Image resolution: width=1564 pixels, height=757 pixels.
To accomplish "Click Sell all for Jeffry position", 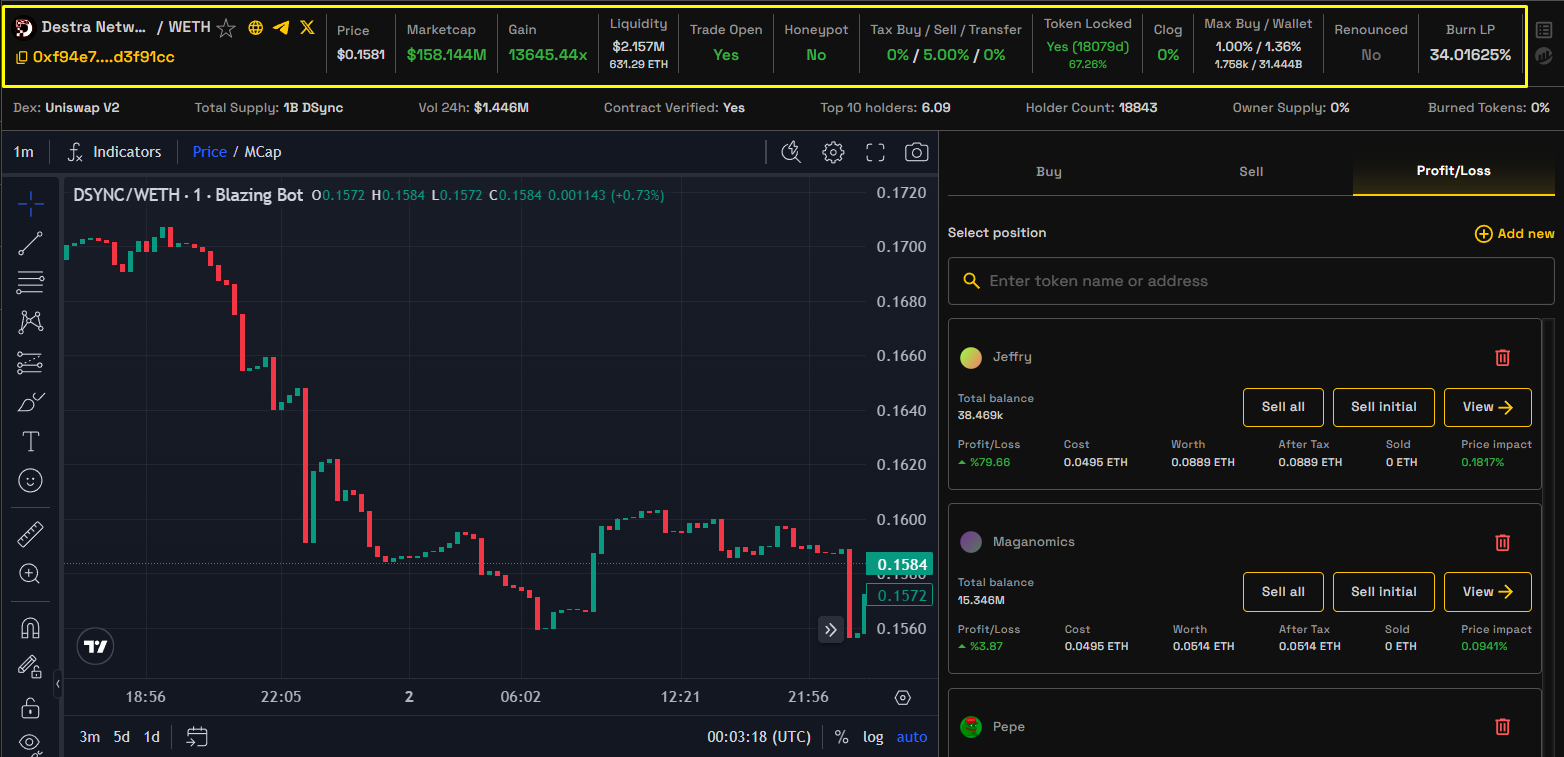I will tap(1282, 407).
